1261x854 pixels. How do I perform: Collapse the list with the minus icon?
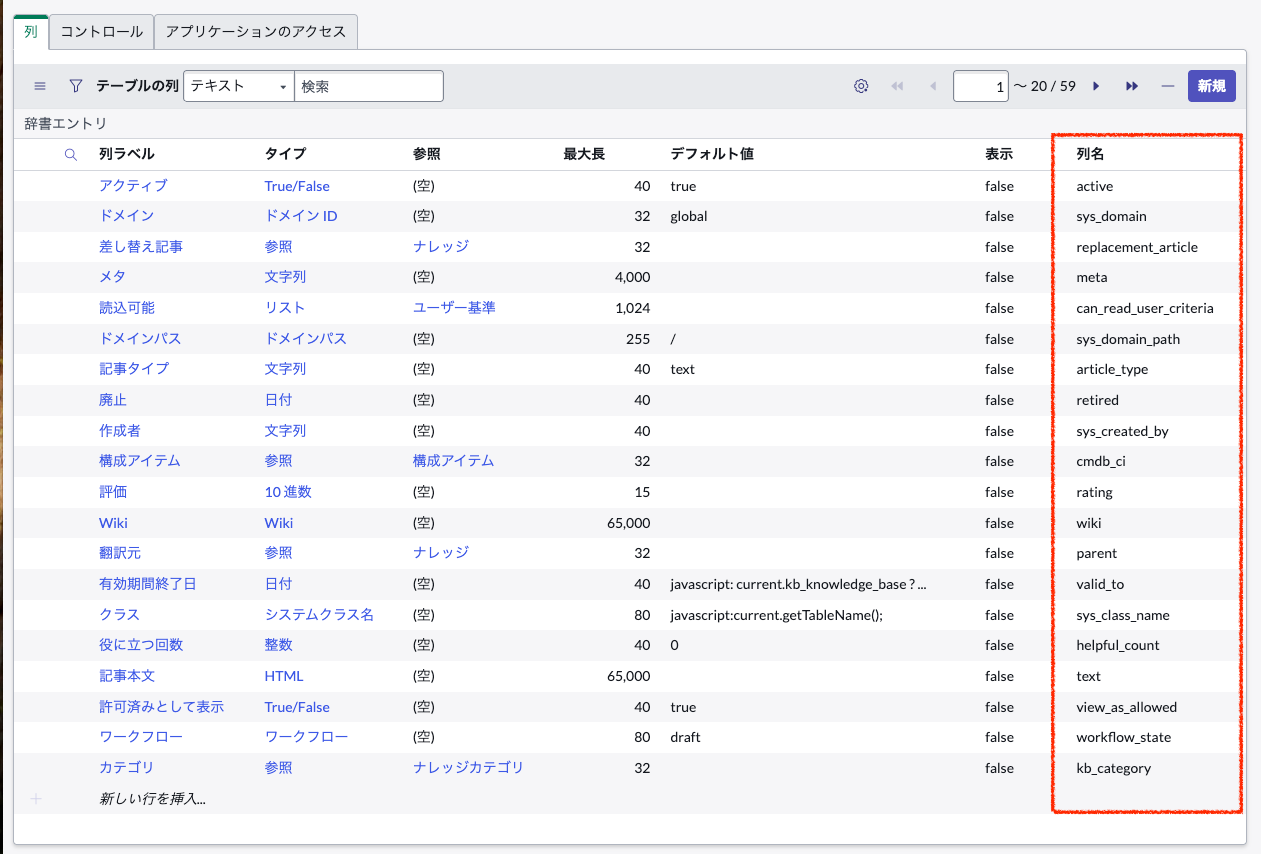[x=1167, y=86]
